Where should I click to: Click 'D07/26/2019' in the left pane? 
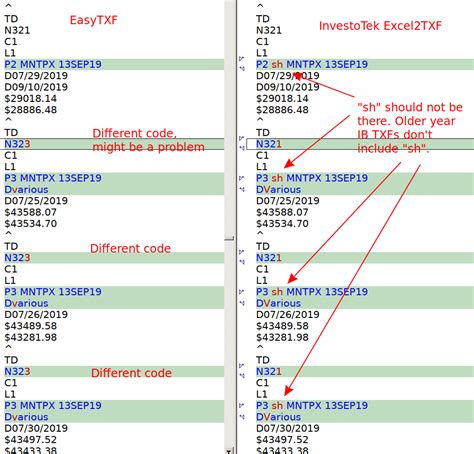click(36, 315)
